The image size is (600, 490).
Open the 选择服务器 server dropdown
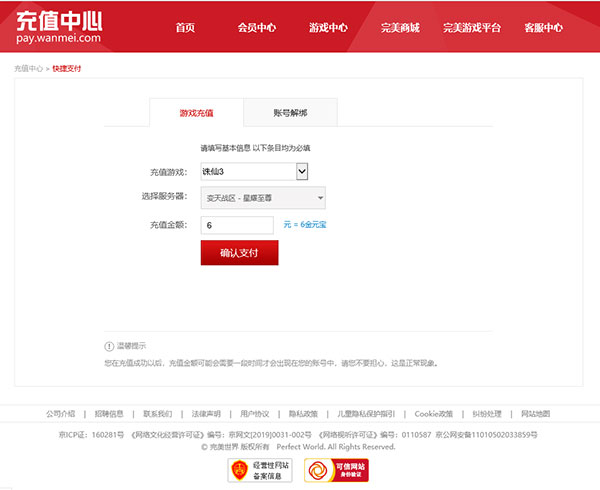pos(262,197)
